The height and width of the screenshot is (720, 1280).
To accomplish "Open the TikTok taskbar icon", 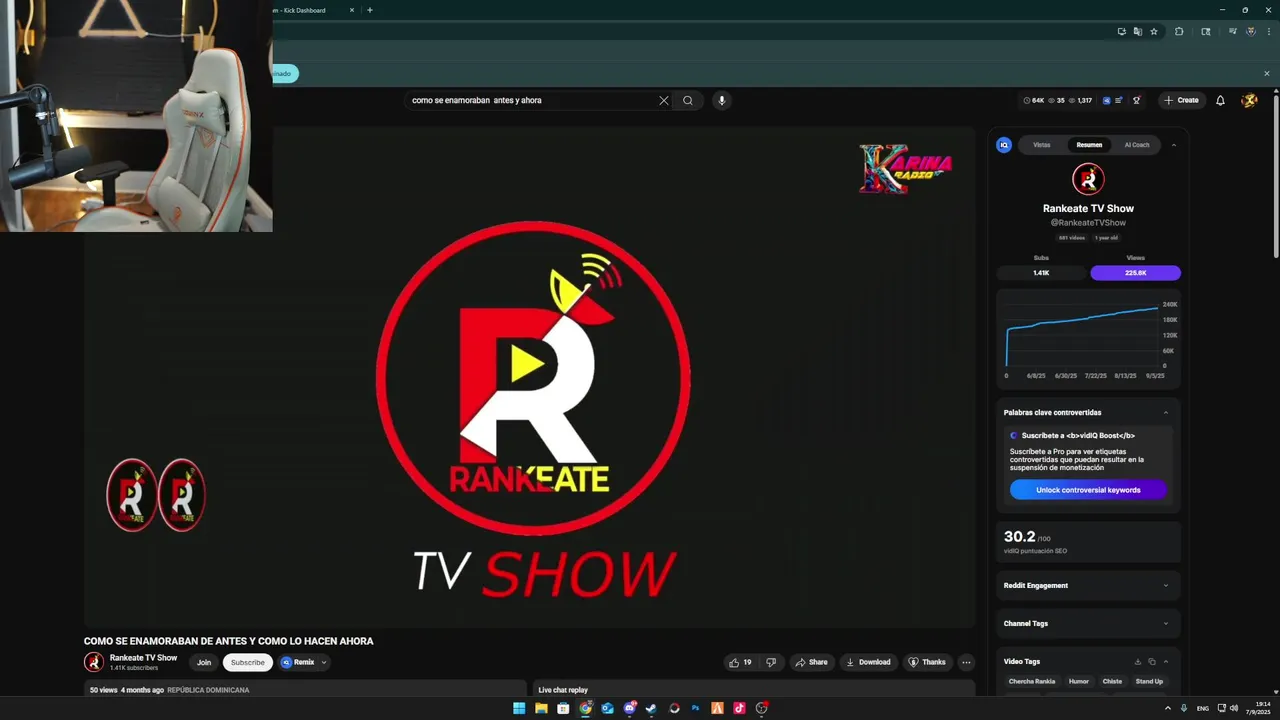I will pos(739,708).
